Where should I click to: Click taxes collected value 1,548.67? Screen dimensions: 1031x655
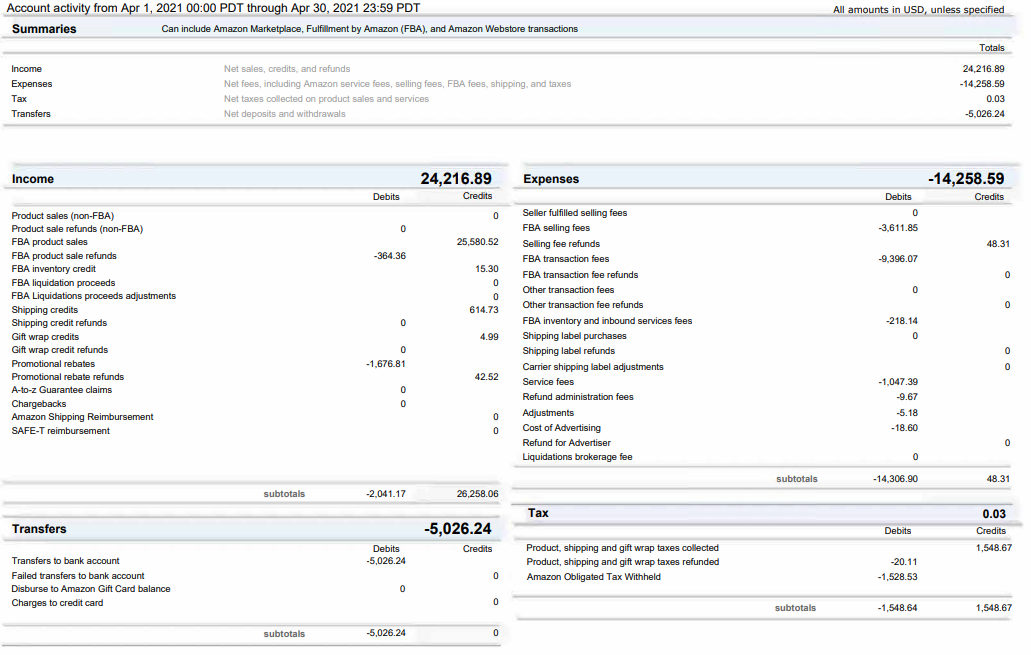(x=994, y=548)
